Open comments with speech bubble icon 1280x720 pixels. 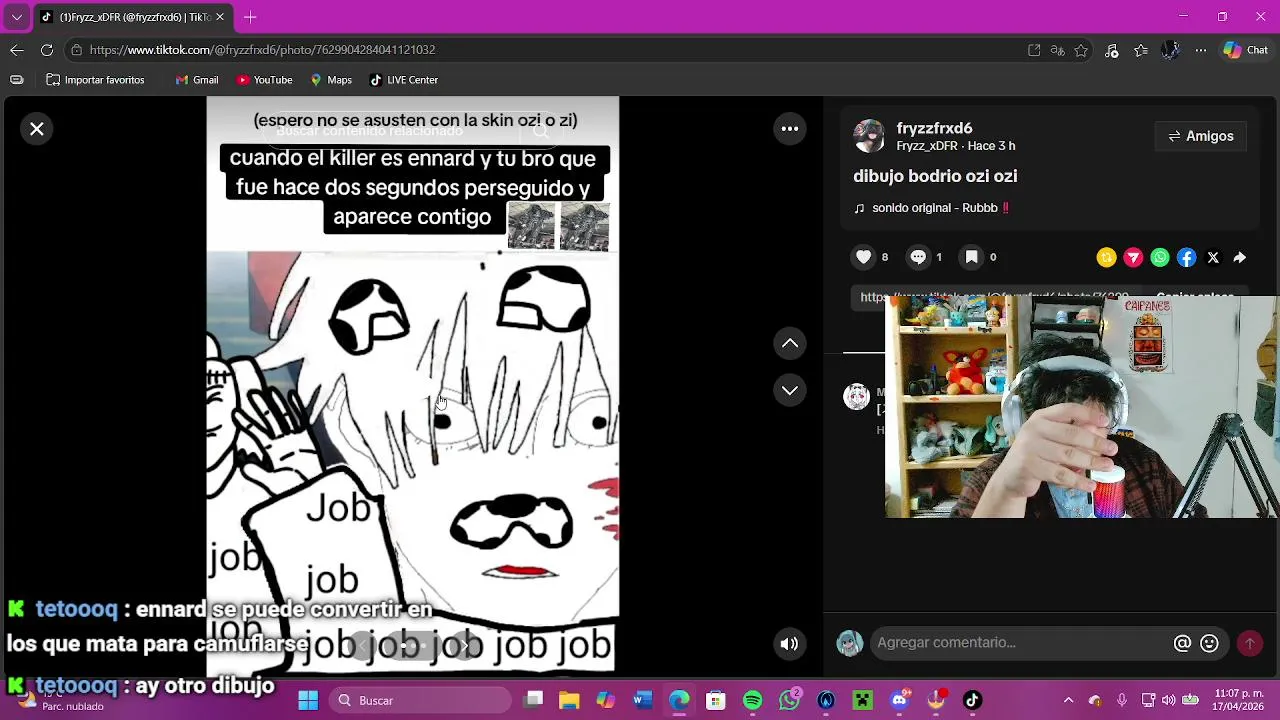pyautogui.click(x=918, y=257)
